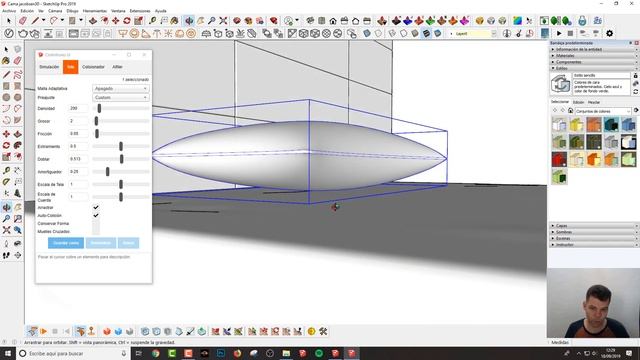Viewport: 640px width, 360px height.
Task: Click the middle blue button in cloth dialog
Action: pos(100,243)
